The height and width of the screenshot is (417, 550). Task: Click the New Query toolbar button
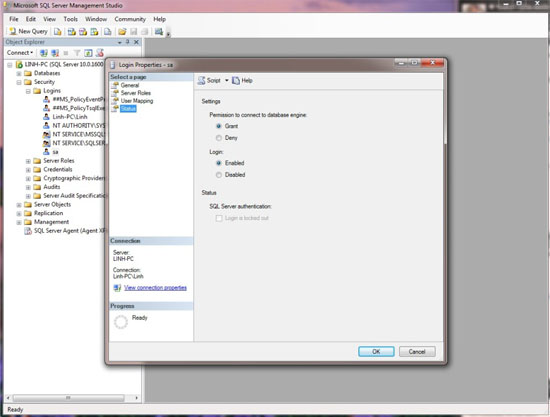point(28,32)
